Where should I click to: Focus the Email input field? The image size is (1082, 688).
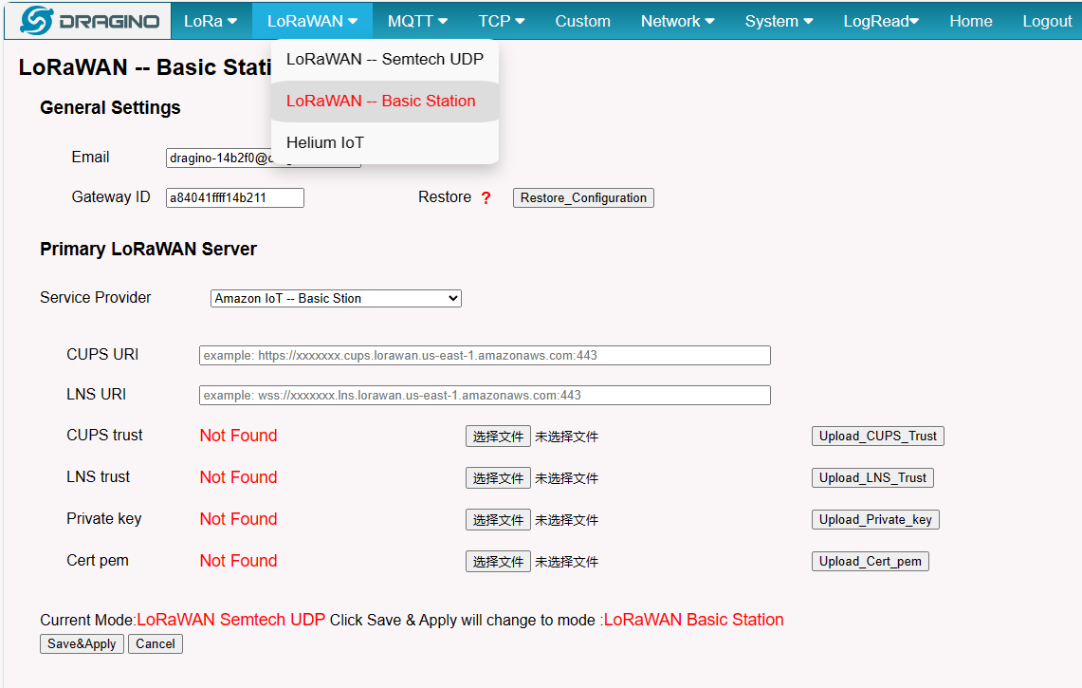pos(219,158)
